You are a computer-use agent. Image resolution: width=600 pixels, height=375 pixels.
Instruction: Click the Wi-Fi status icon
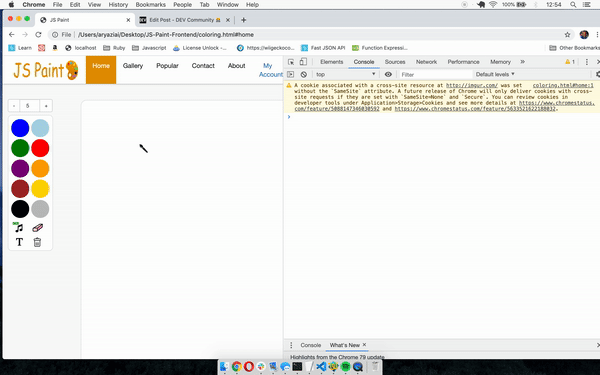(x=493, y=5)
